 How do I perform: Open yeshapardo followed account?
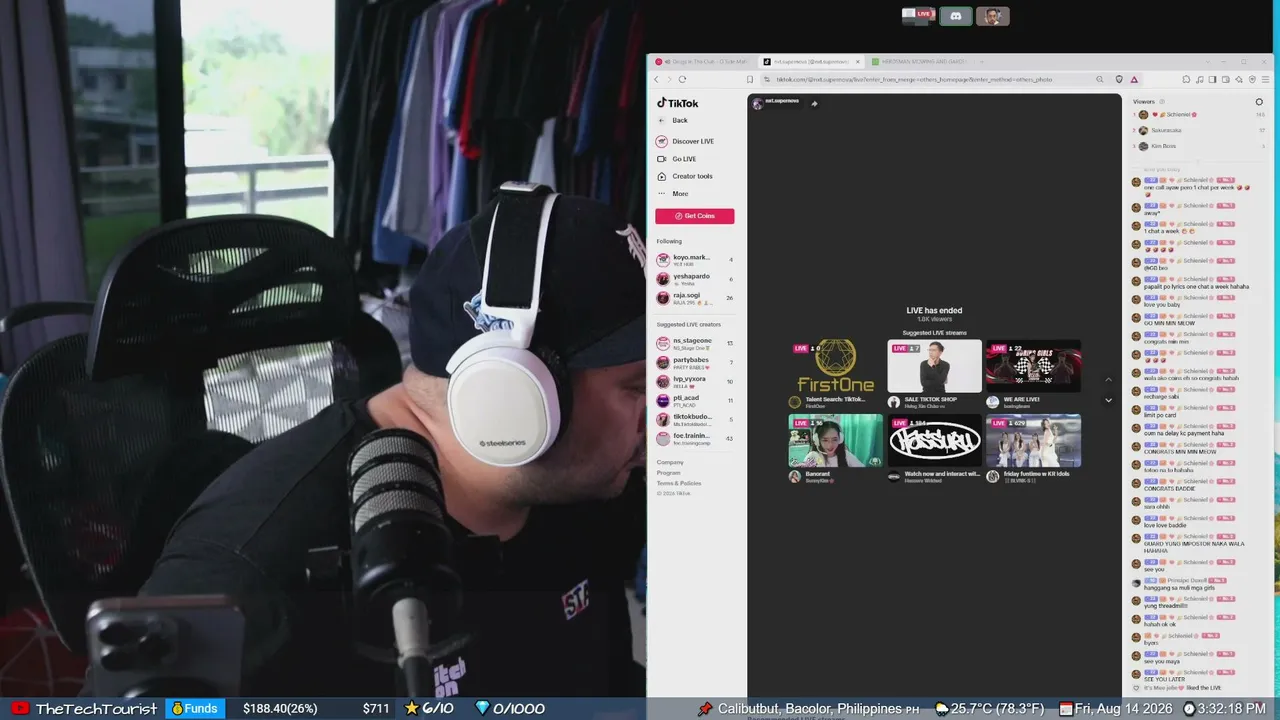[695, 279]
